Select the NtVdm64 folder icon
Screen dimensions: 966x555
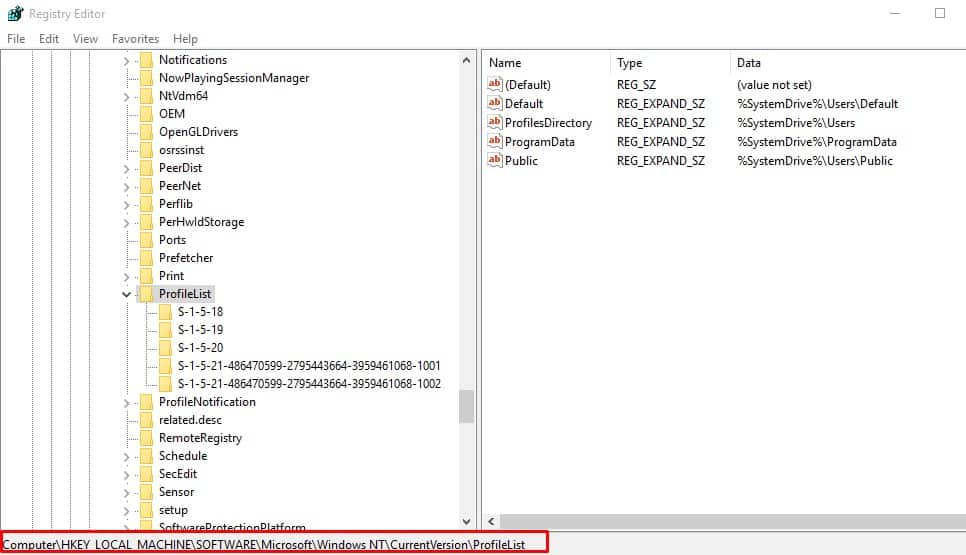click(x=146, y=95)
